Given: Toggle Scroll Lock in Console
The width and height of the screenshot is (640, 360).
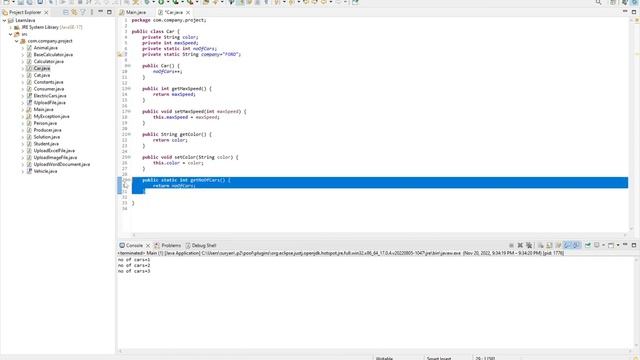Looking at the screenshot, I should [x=549, y=245].
